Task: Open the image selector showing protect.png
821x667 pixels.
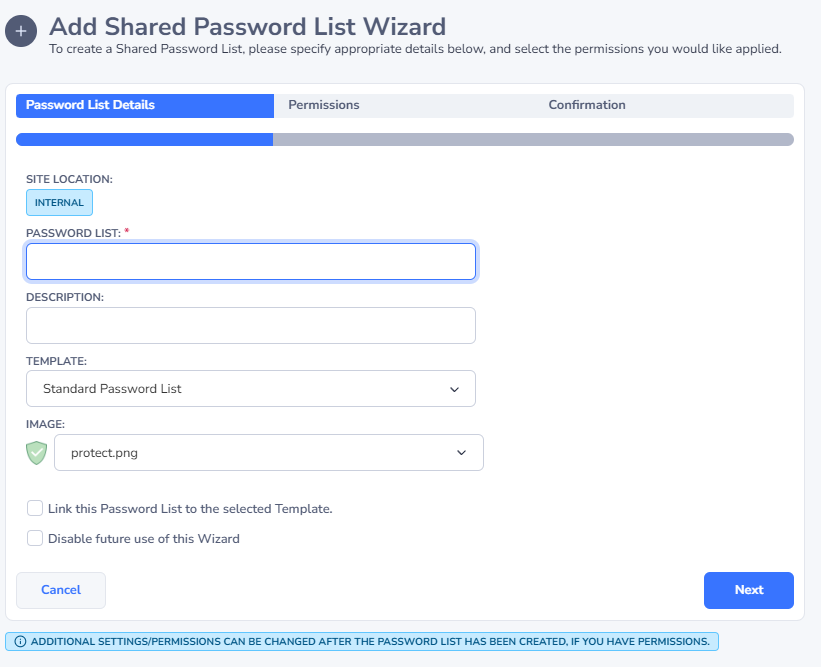Action: (268, 452)
